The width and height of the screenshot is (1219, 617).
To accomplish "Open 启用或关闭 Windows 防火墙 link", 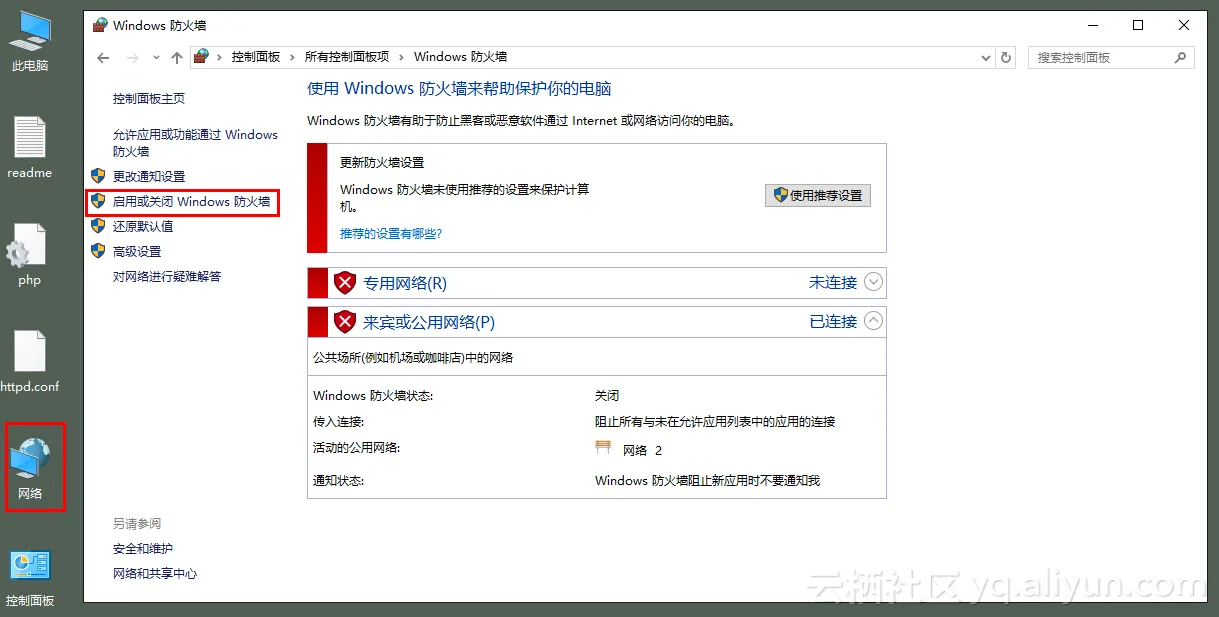I will pos(191,201).
